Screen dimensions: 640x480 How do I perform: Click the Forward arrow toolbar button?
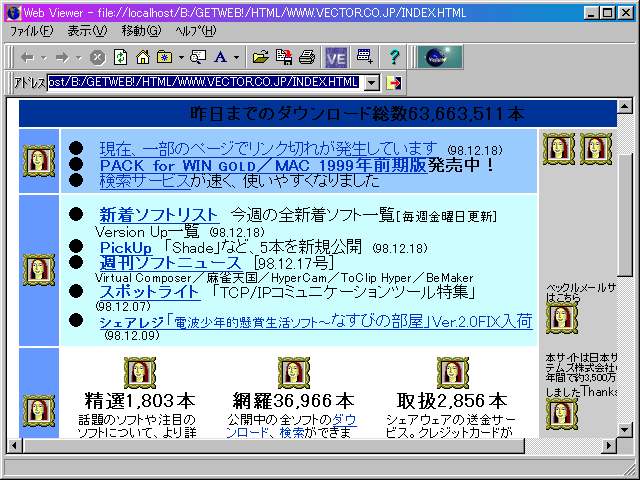coord(62,57)
